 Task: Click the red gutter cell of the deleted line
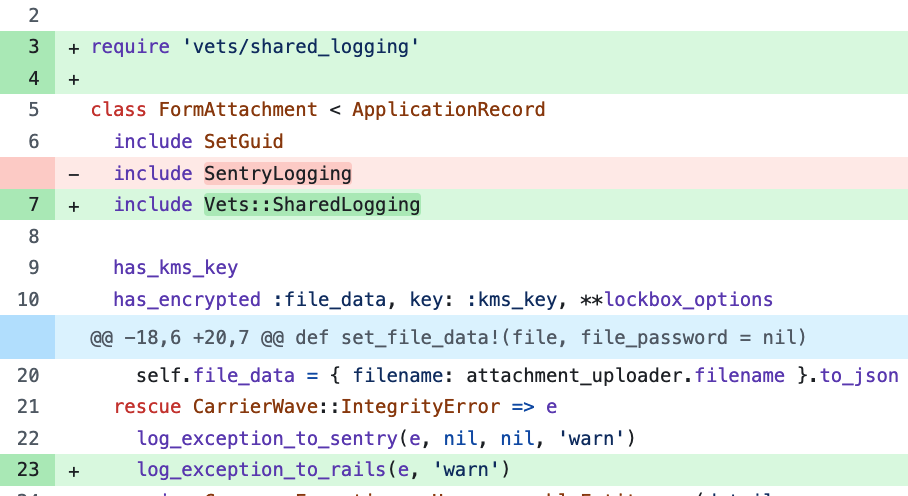coord(28,173)
